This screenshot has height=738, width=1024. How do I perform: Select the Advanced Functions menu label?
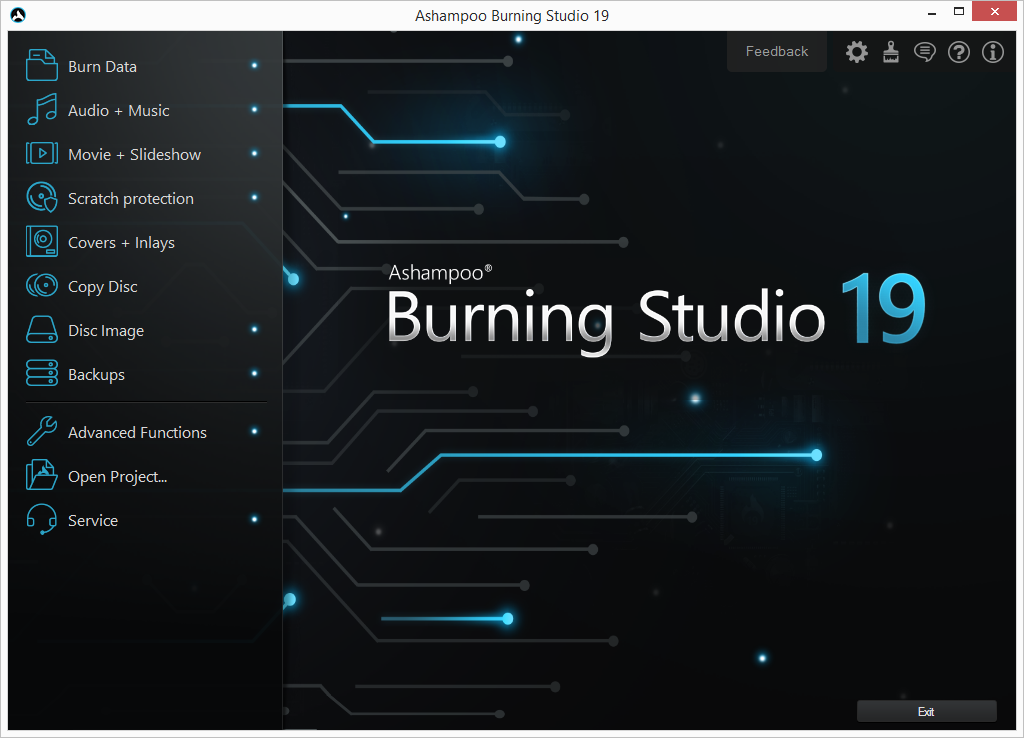tap(137, 432)
